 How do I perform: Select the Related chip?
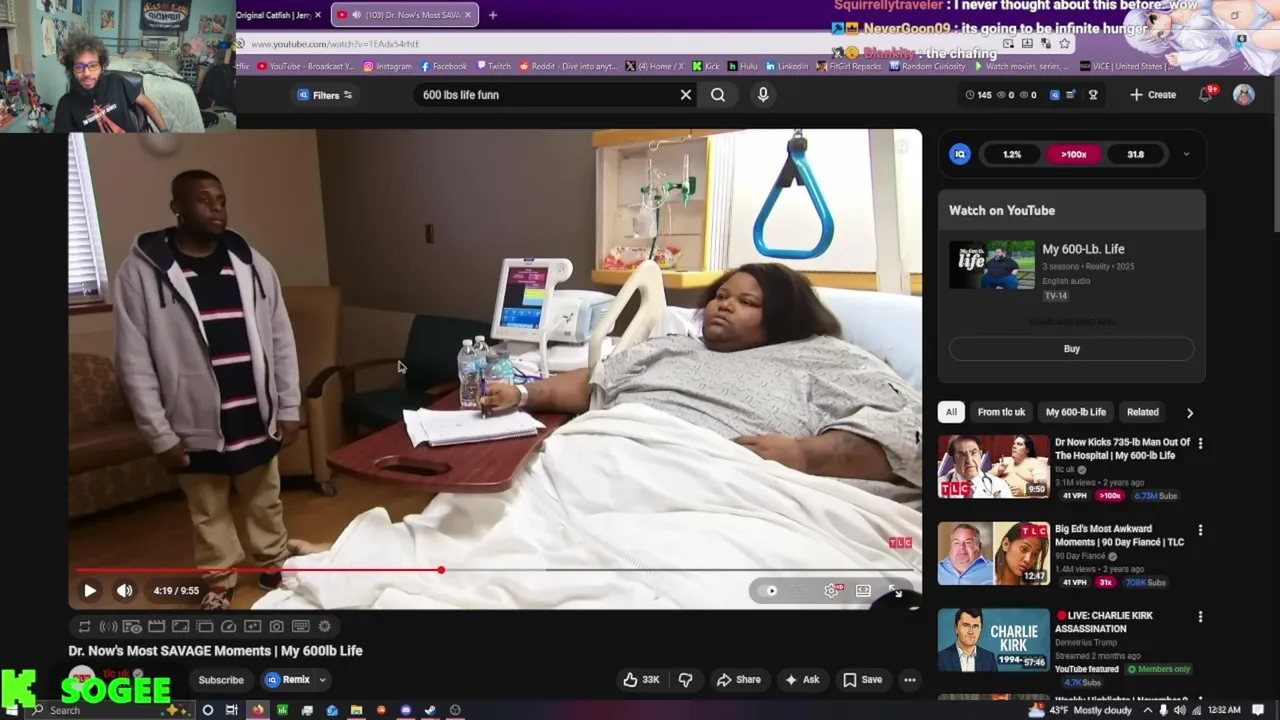(x=1143, y=412)
